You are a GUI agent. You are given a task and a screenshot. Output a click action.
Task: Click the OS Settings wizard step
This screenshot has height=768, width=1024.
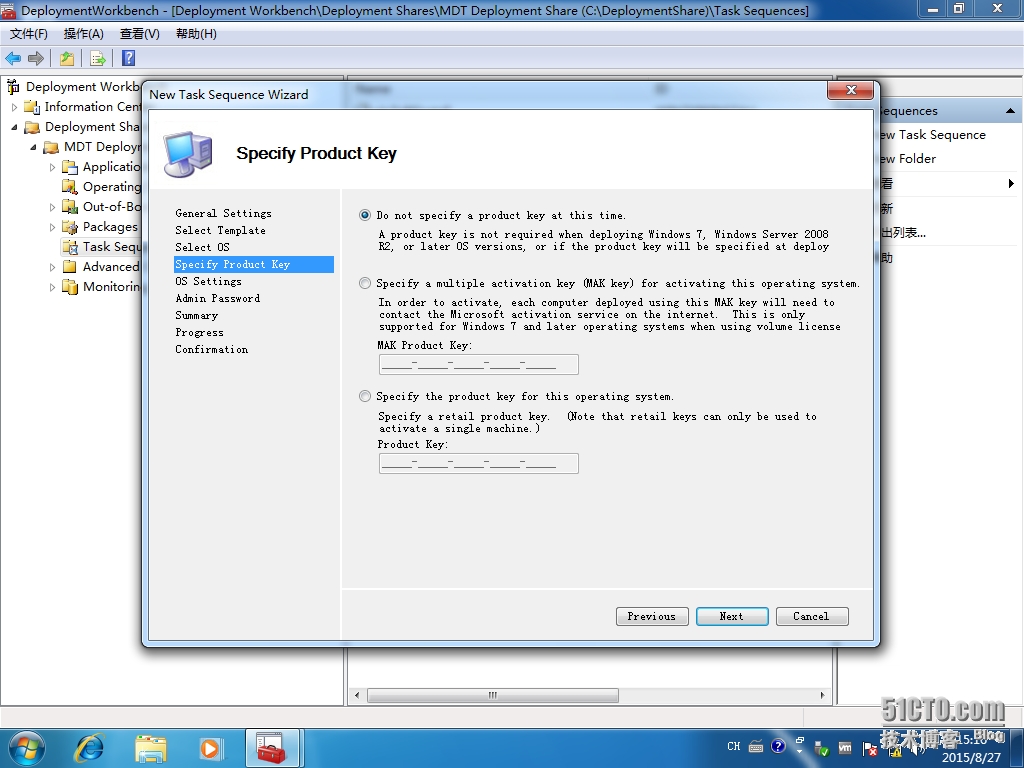pyautogui.click(x=208, y=281)
